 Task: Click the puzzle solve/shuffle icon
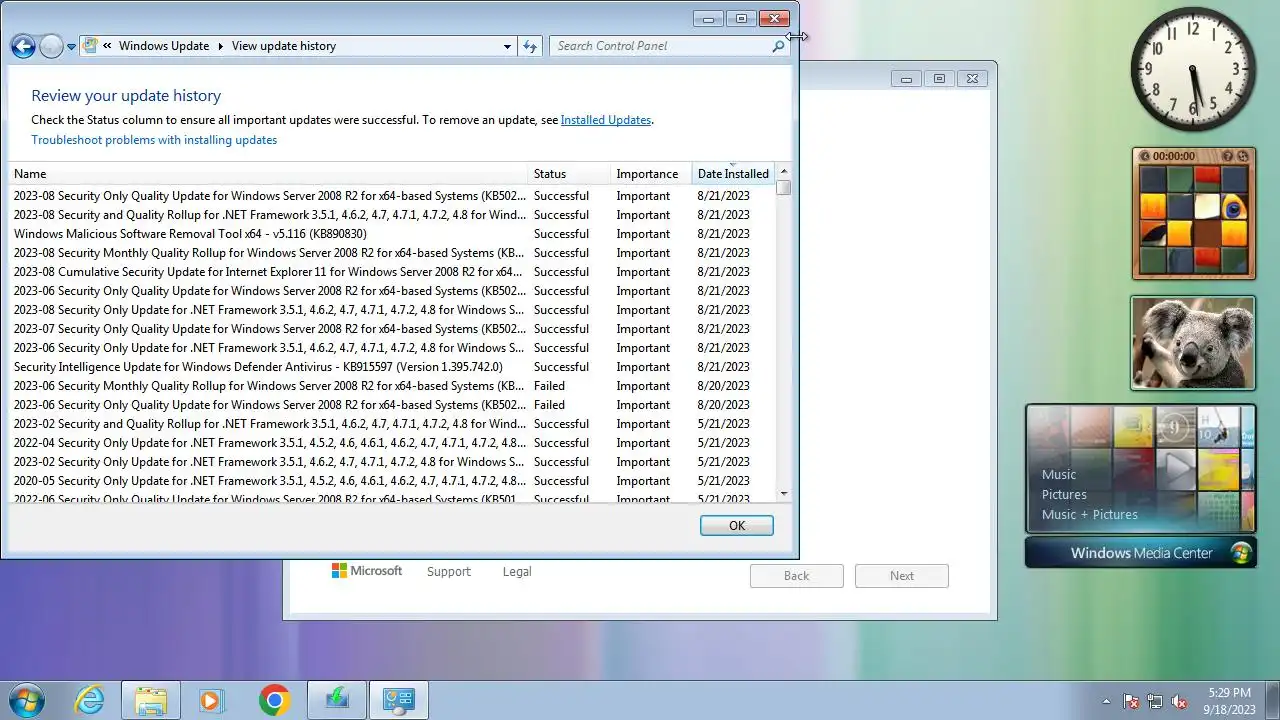click(x=1243, y=156)
